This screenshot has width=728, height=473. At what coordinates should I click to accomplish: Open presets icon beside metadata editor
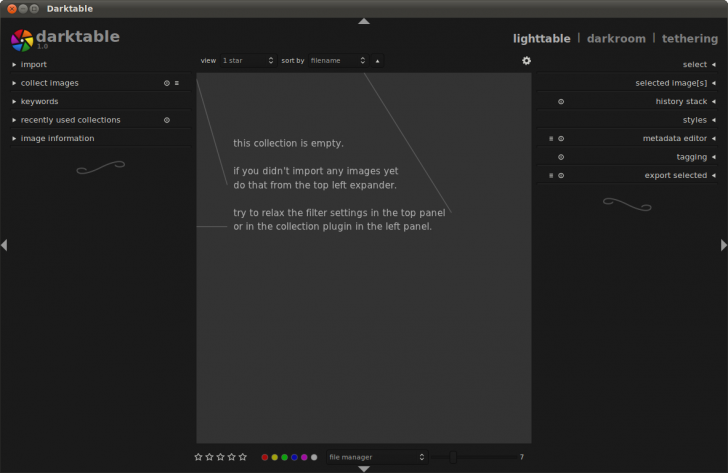551,139
